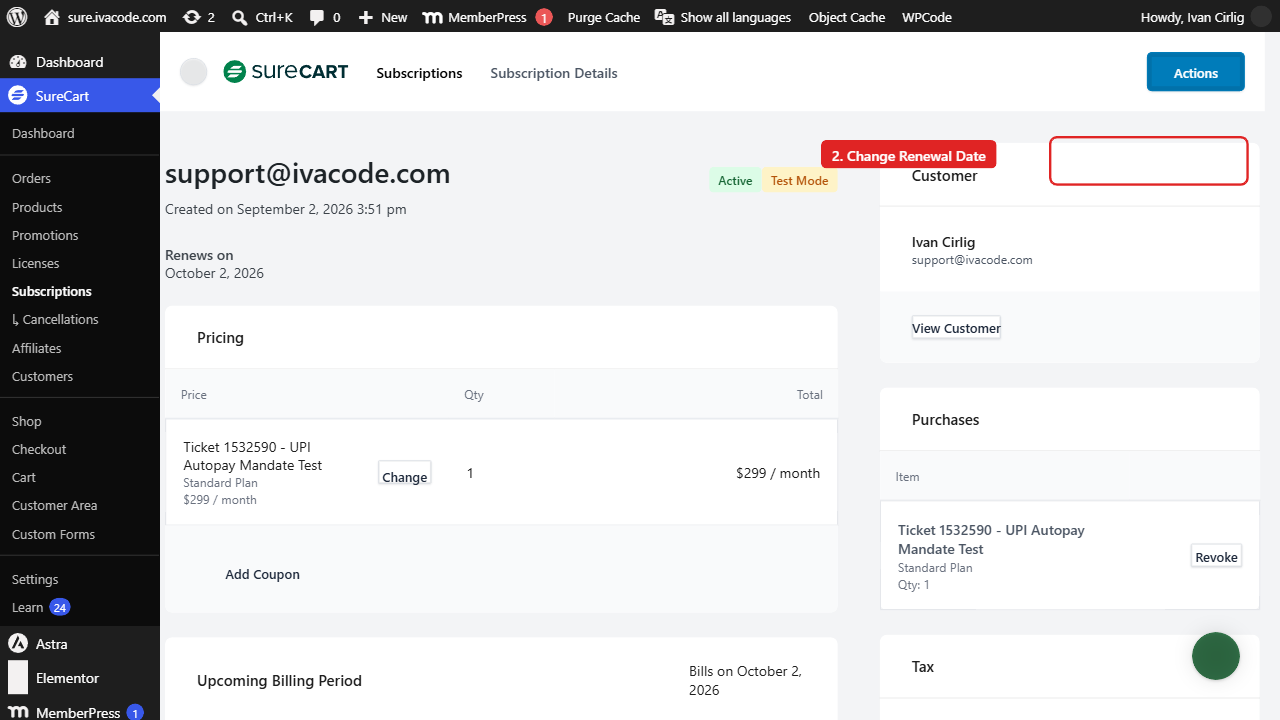Click Add Coupon
The image size is (1280, 720).
click(262, 574)
